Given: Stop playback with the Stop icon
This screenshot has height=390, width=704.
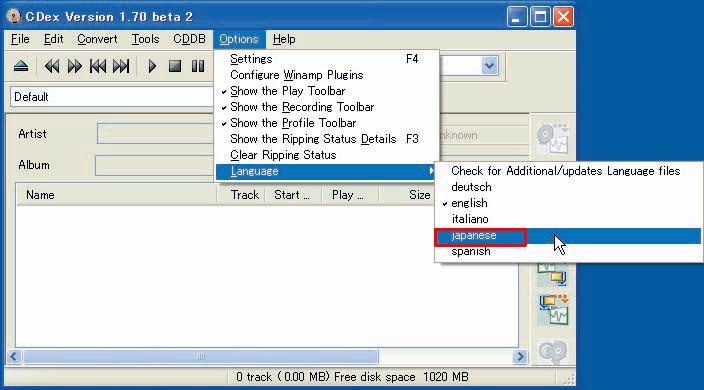Looking at the screenshot, I should tap(175, 66).
